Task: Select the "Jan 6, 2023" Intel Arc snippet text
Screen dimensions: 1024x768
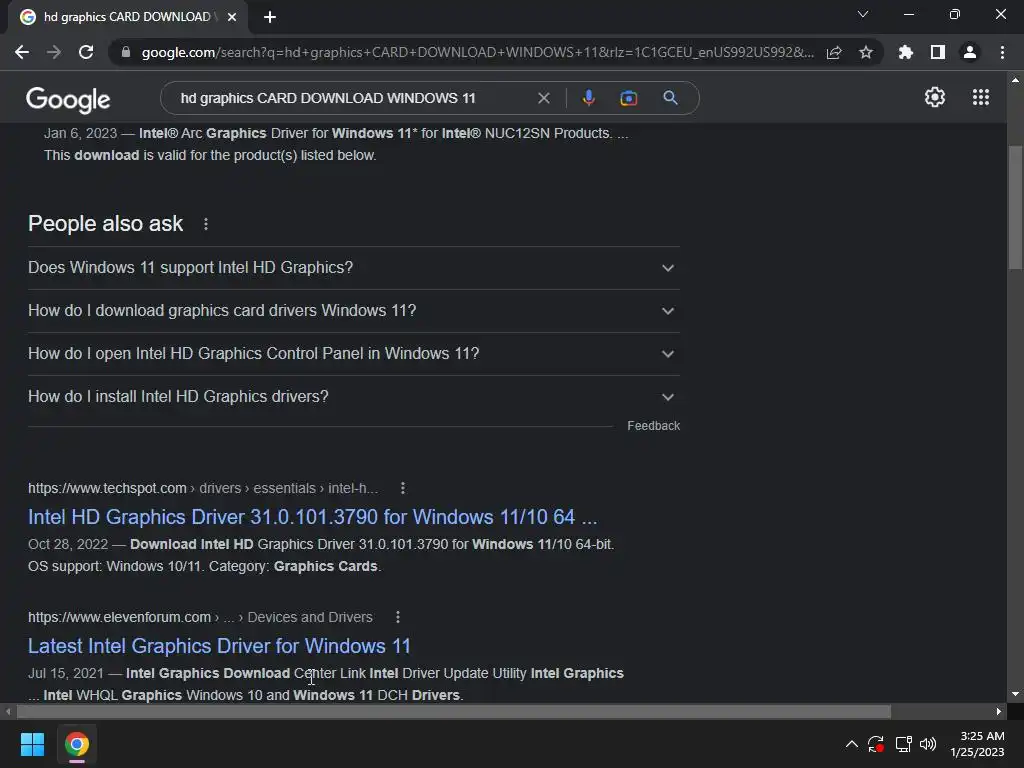Action: tap(336, 144)
